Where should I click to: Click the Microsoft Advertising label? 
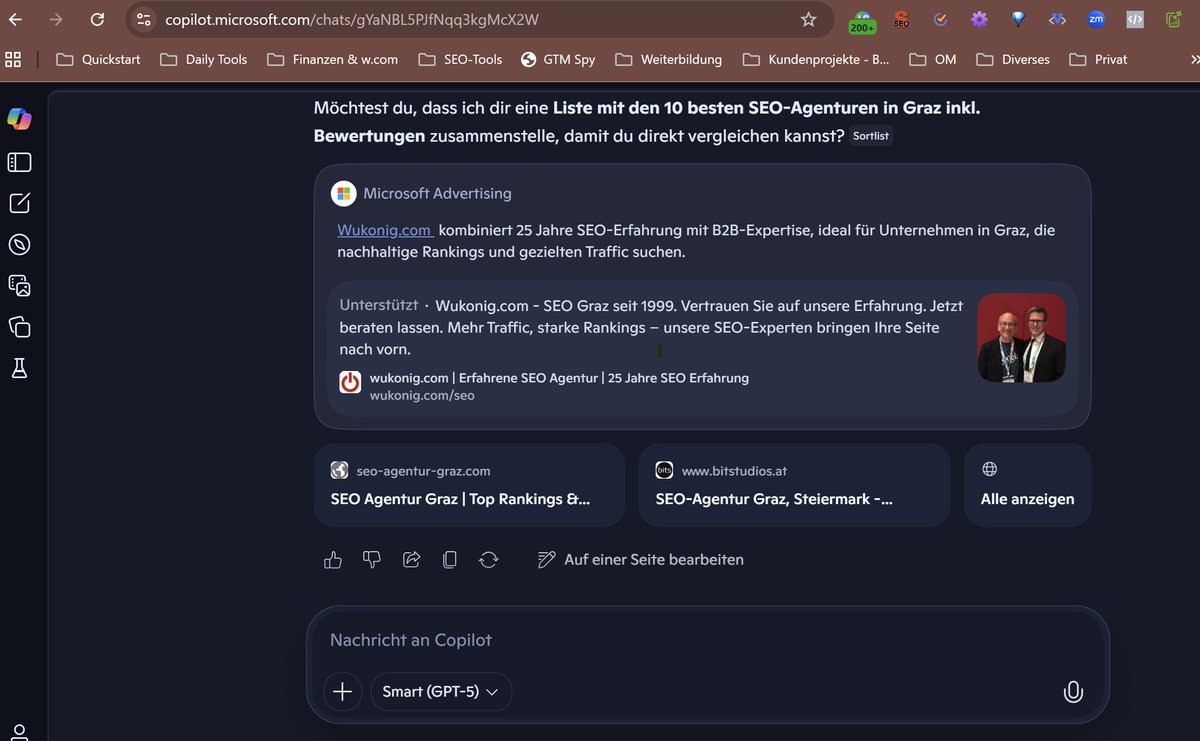pyautogui.click(x=437, y=193)
